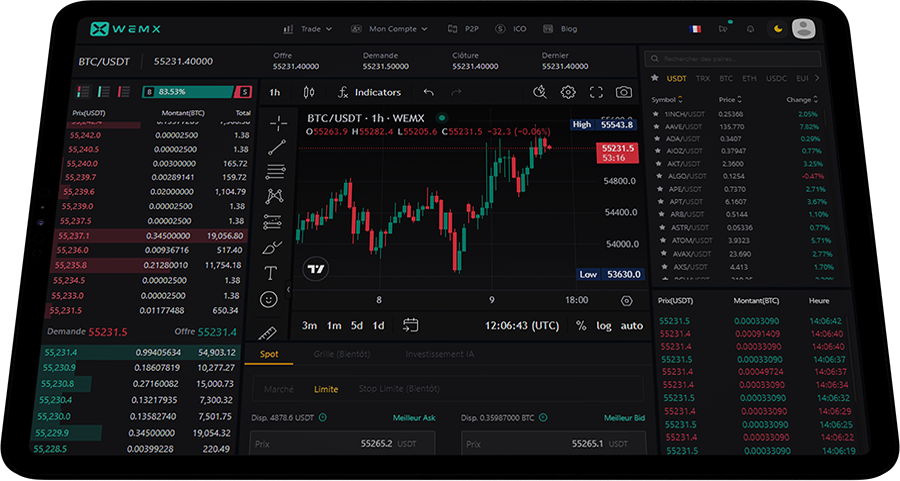Switch to the Spot tab
900x481 pixels.
(x=269, y=354)
